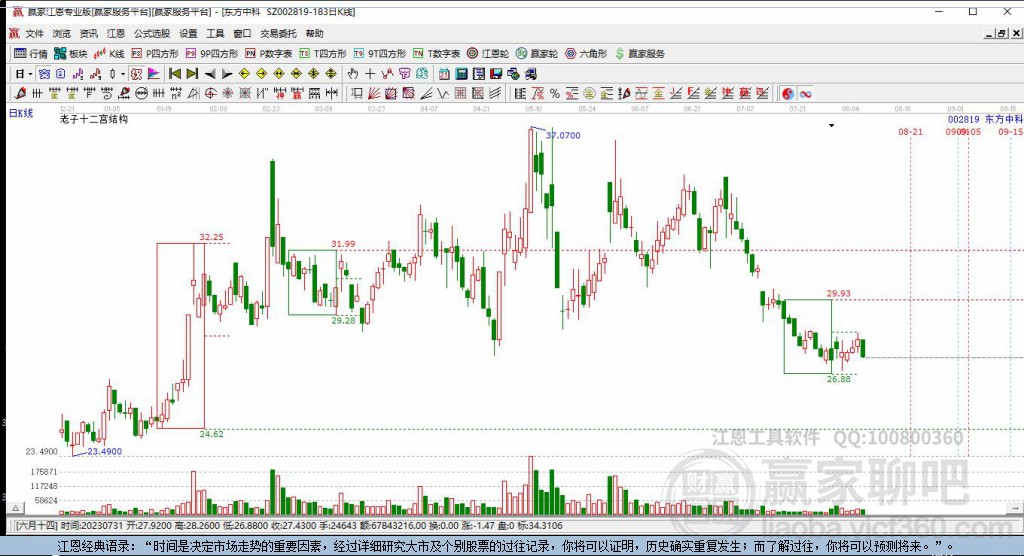Restore the inner chart window
The image size is (1024, 556).
pos(1001,33)
